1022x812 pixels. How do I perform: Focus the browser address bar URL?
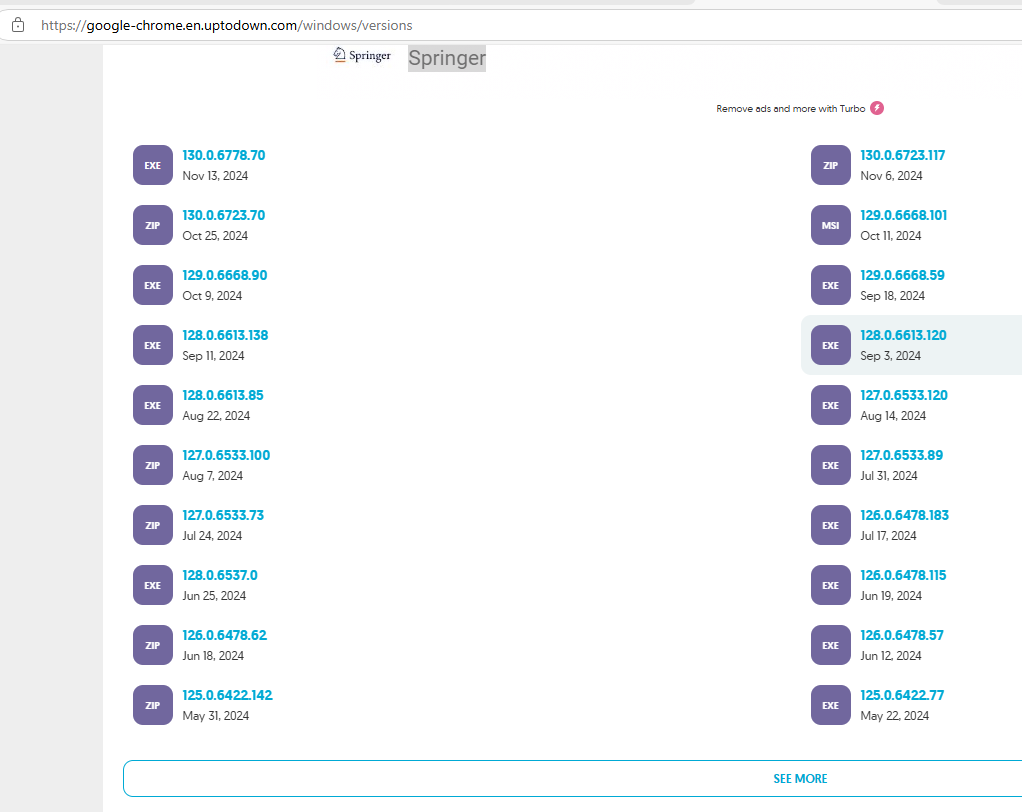click(x=227, y=25)
